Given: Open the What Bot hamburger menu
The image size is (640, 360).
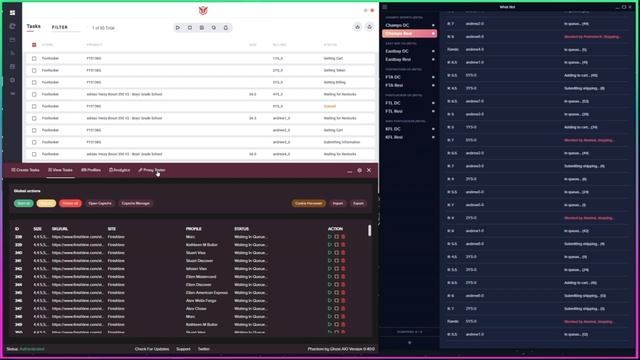Looking at the screenshot, I should [x=385, y=7].
